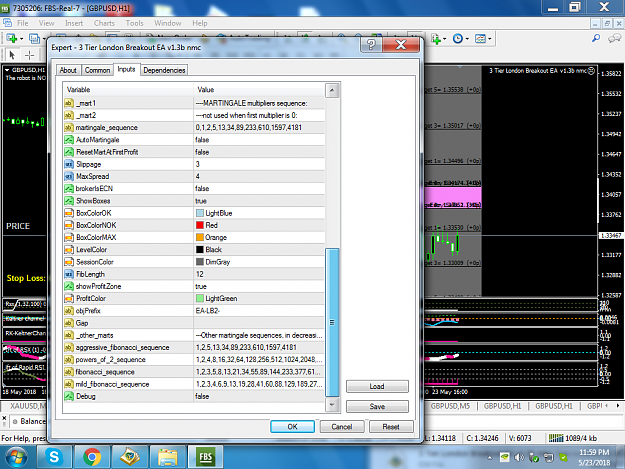
Task: Select the brokerIsECN false value
Action: point(202,188)
